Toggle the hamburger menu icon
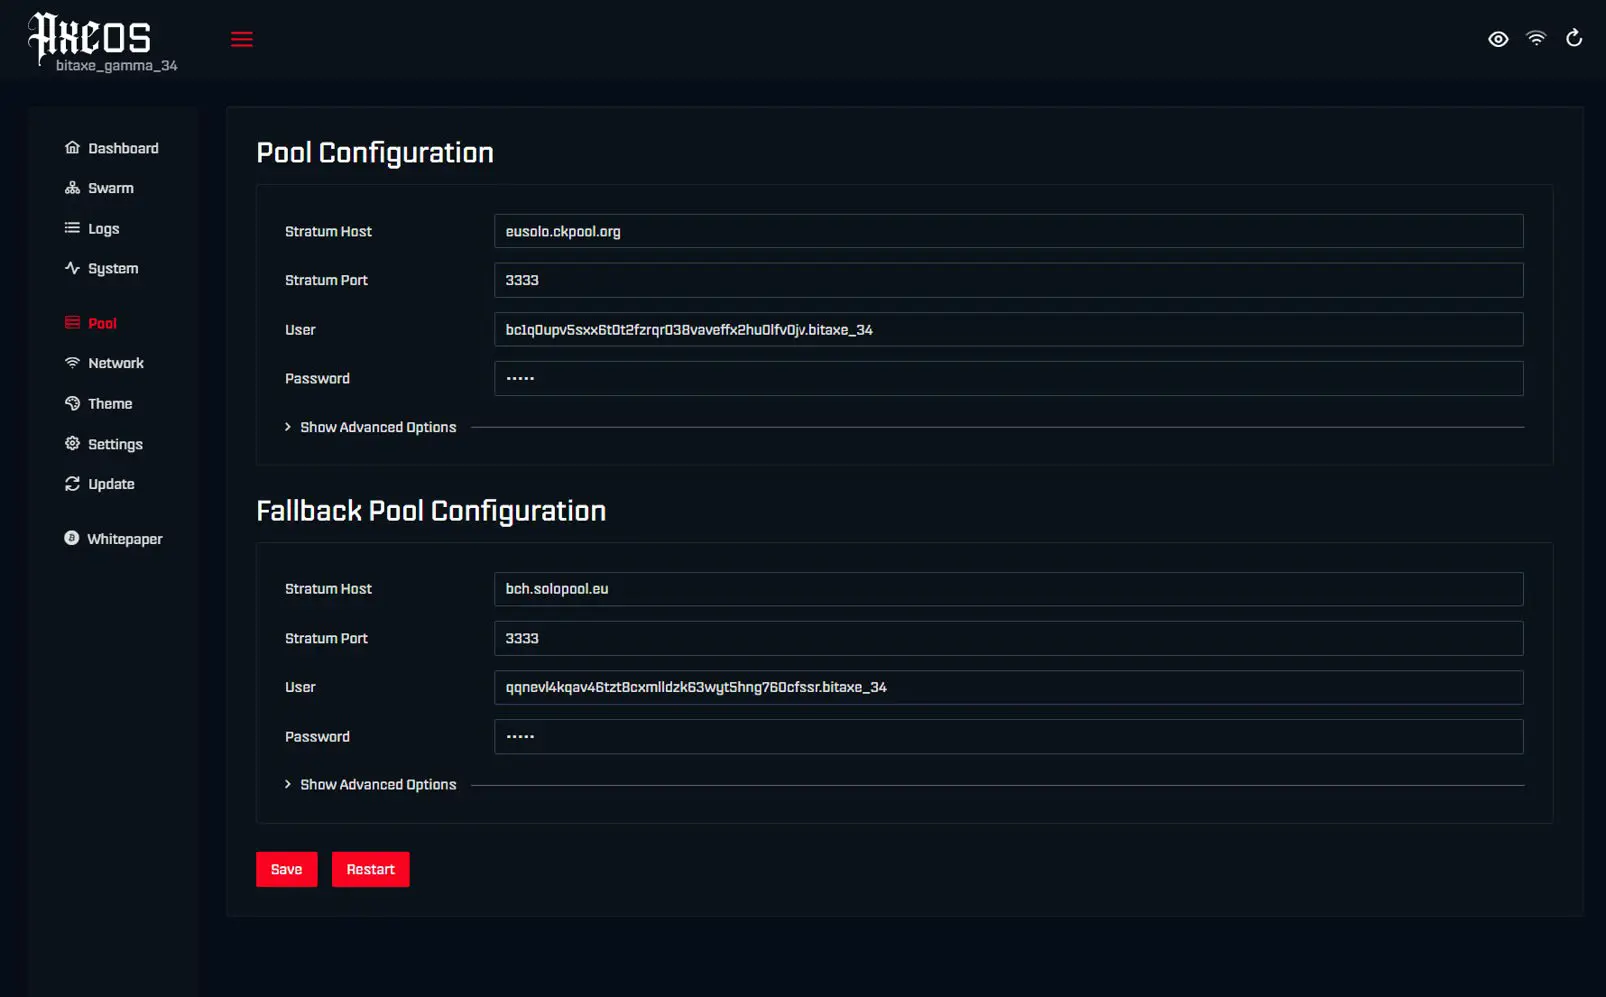The image size is (1606, 997). [x=242, y=39]
